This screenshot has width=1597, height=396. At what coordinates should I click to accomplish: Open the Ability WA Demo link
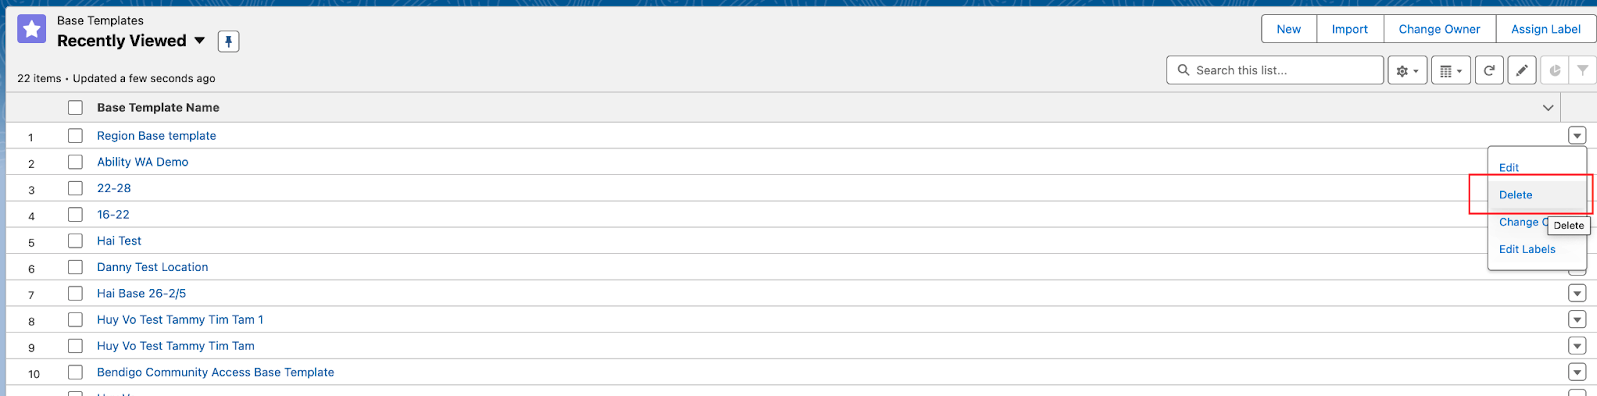[x=142, y=162]
